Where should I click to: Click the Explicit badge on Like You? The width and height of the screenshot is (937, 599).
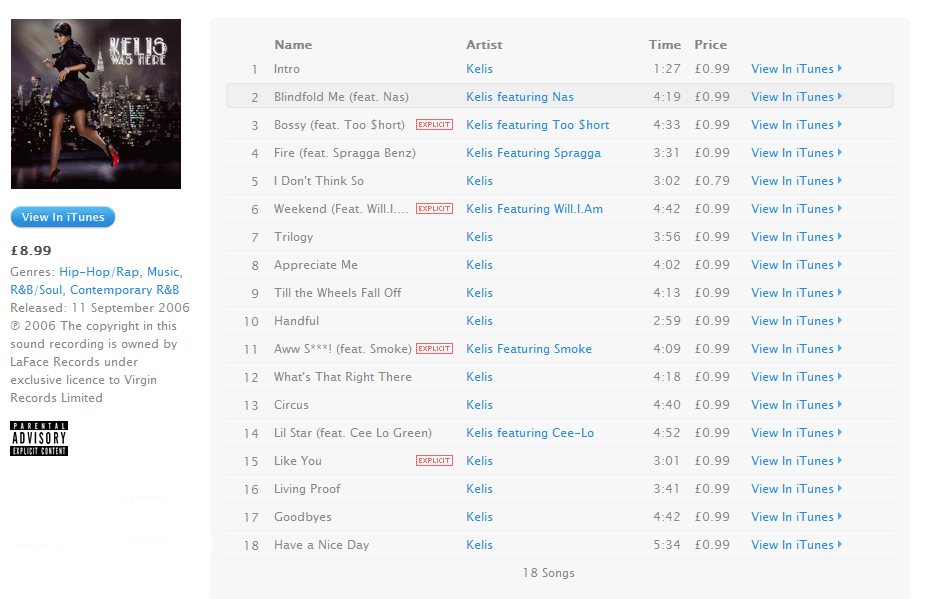tap(434, 460)
